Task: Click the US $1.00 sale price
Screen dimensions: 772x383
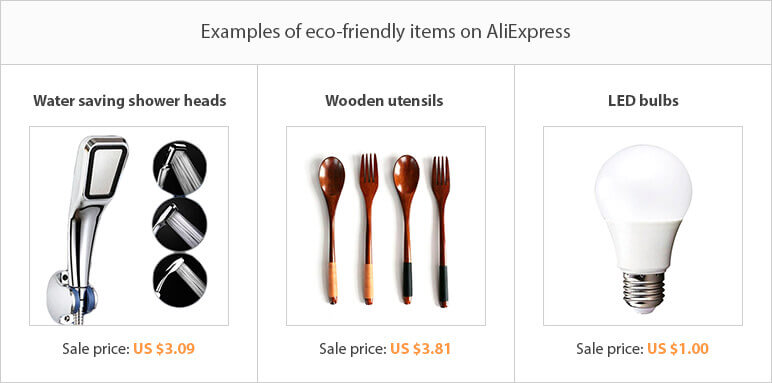Action: pos(678,349)
